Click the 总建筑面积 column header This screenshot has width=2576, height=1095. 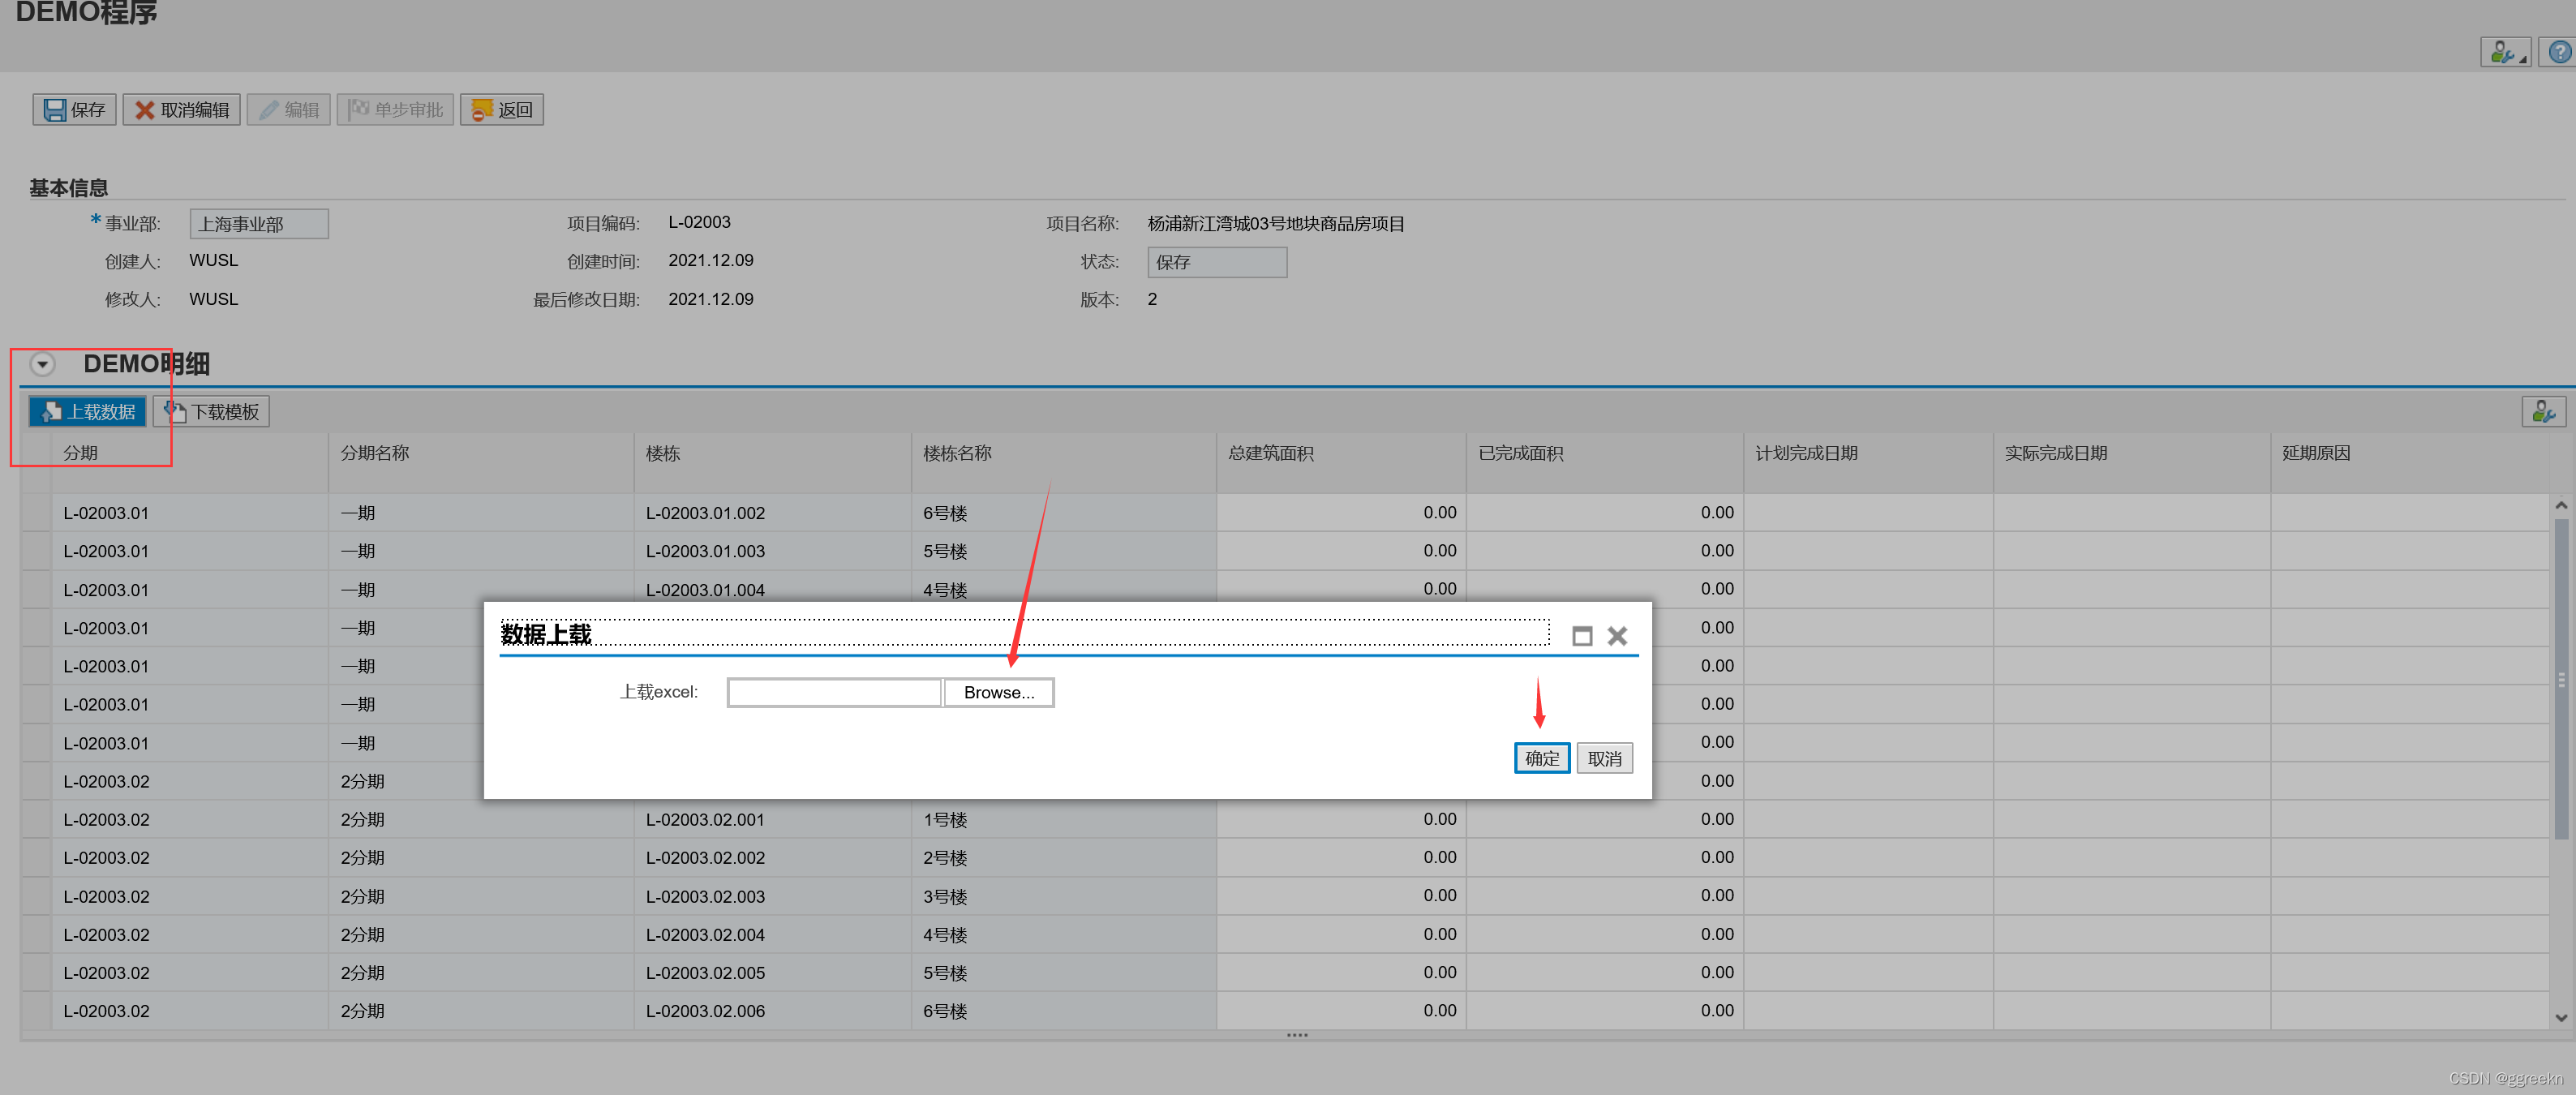1341,462
